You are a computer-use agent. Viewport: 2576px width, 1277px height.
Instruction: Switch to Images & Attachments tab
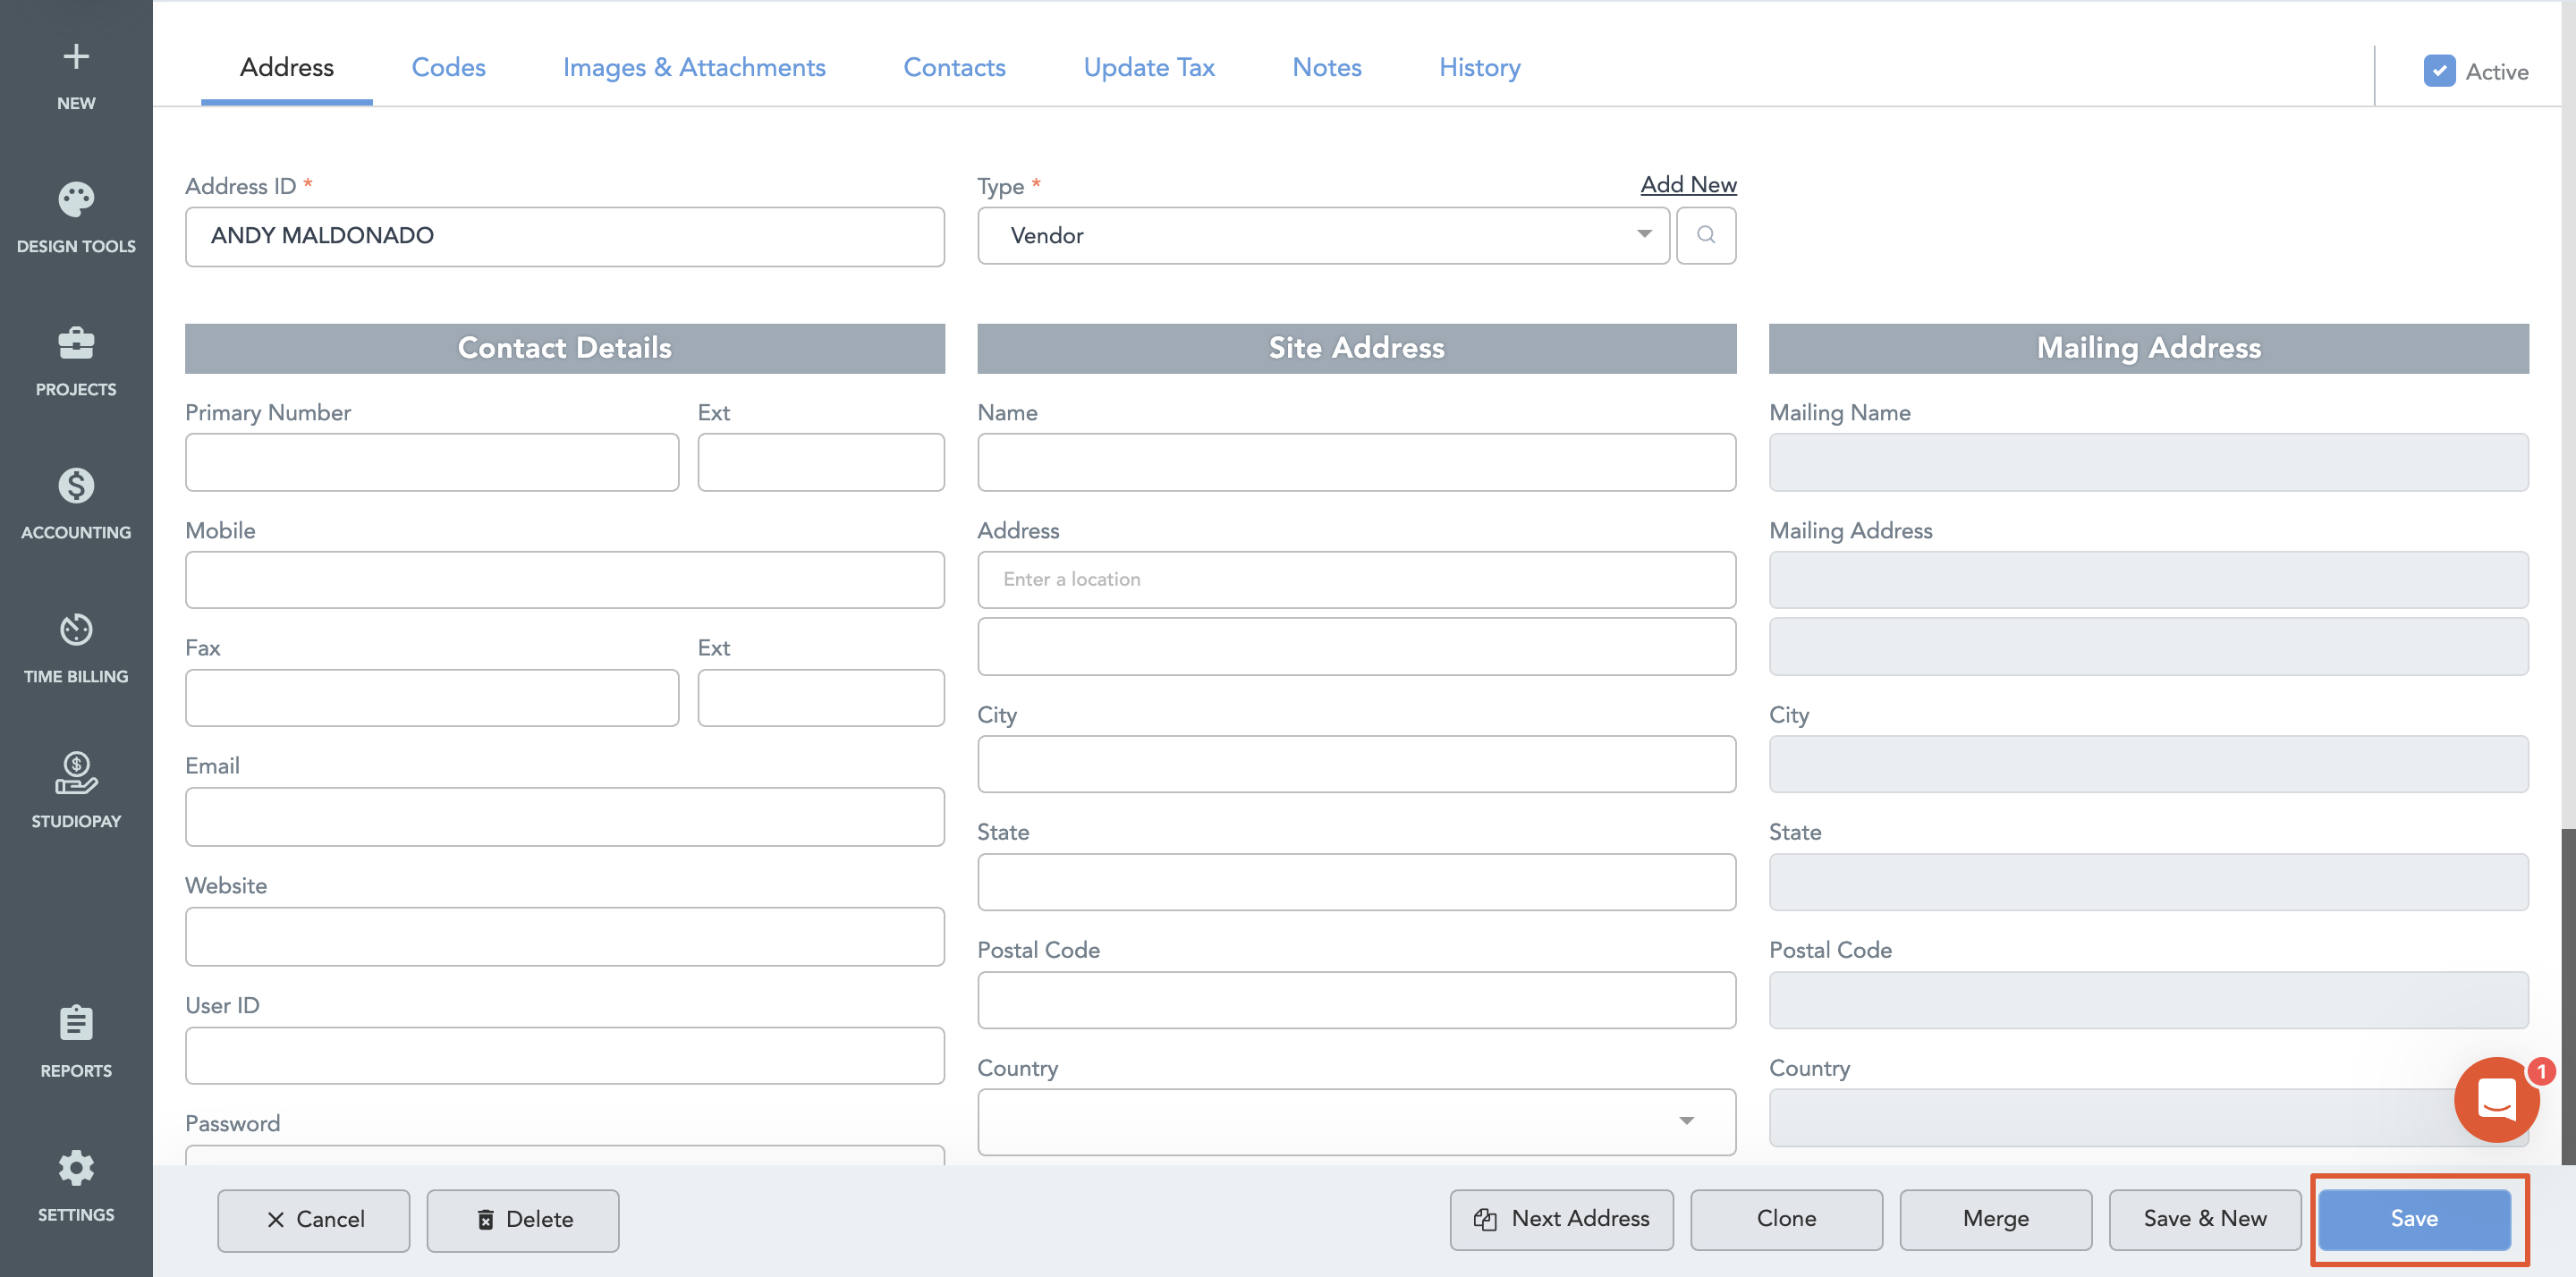click(x=694, y=67)
